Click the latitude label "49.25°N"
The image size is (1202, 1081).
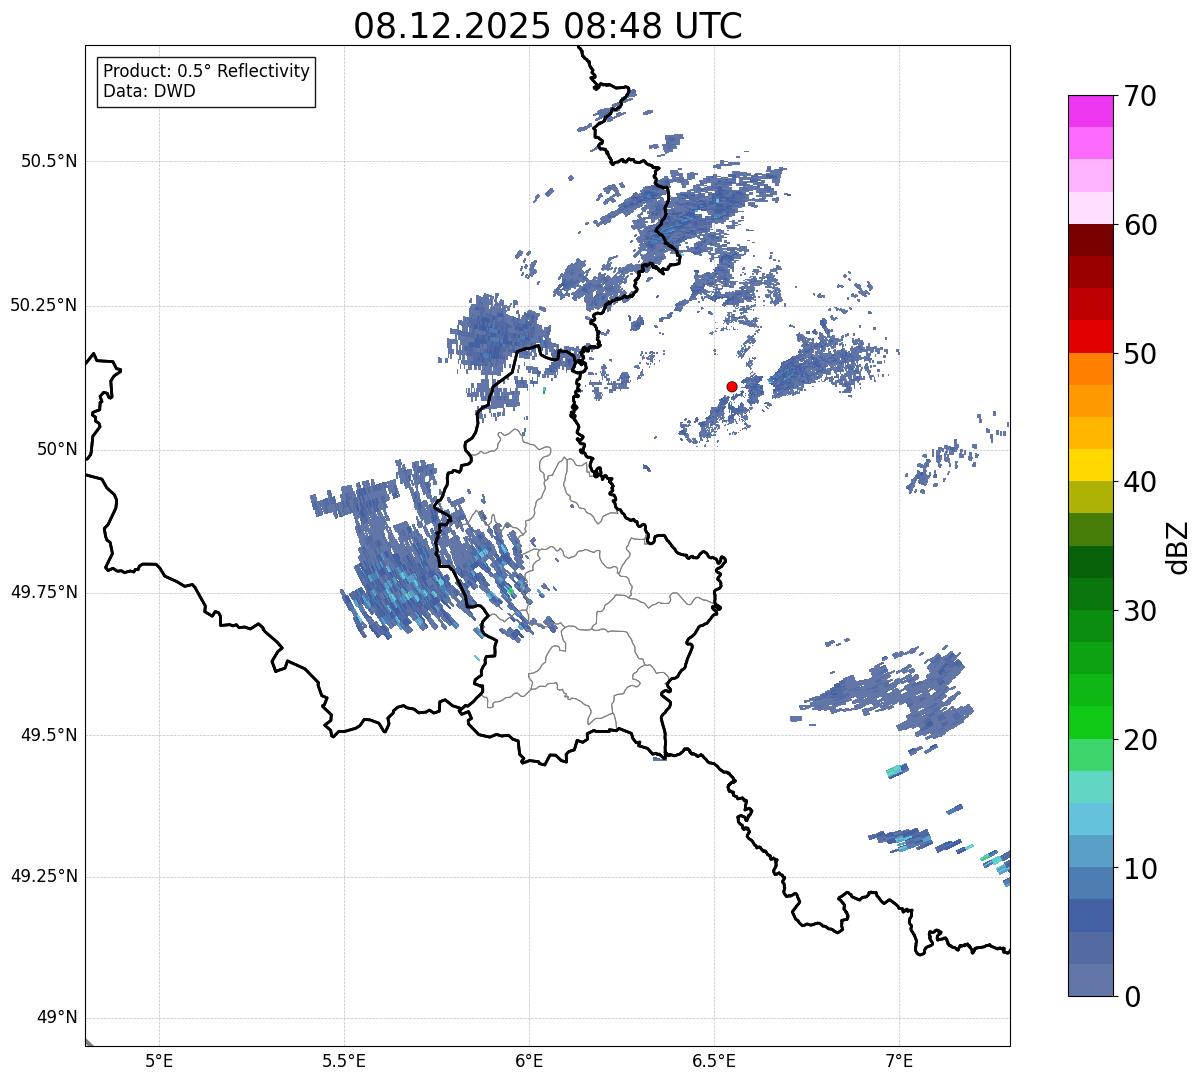pyautogui.click(x=44, y=877)
